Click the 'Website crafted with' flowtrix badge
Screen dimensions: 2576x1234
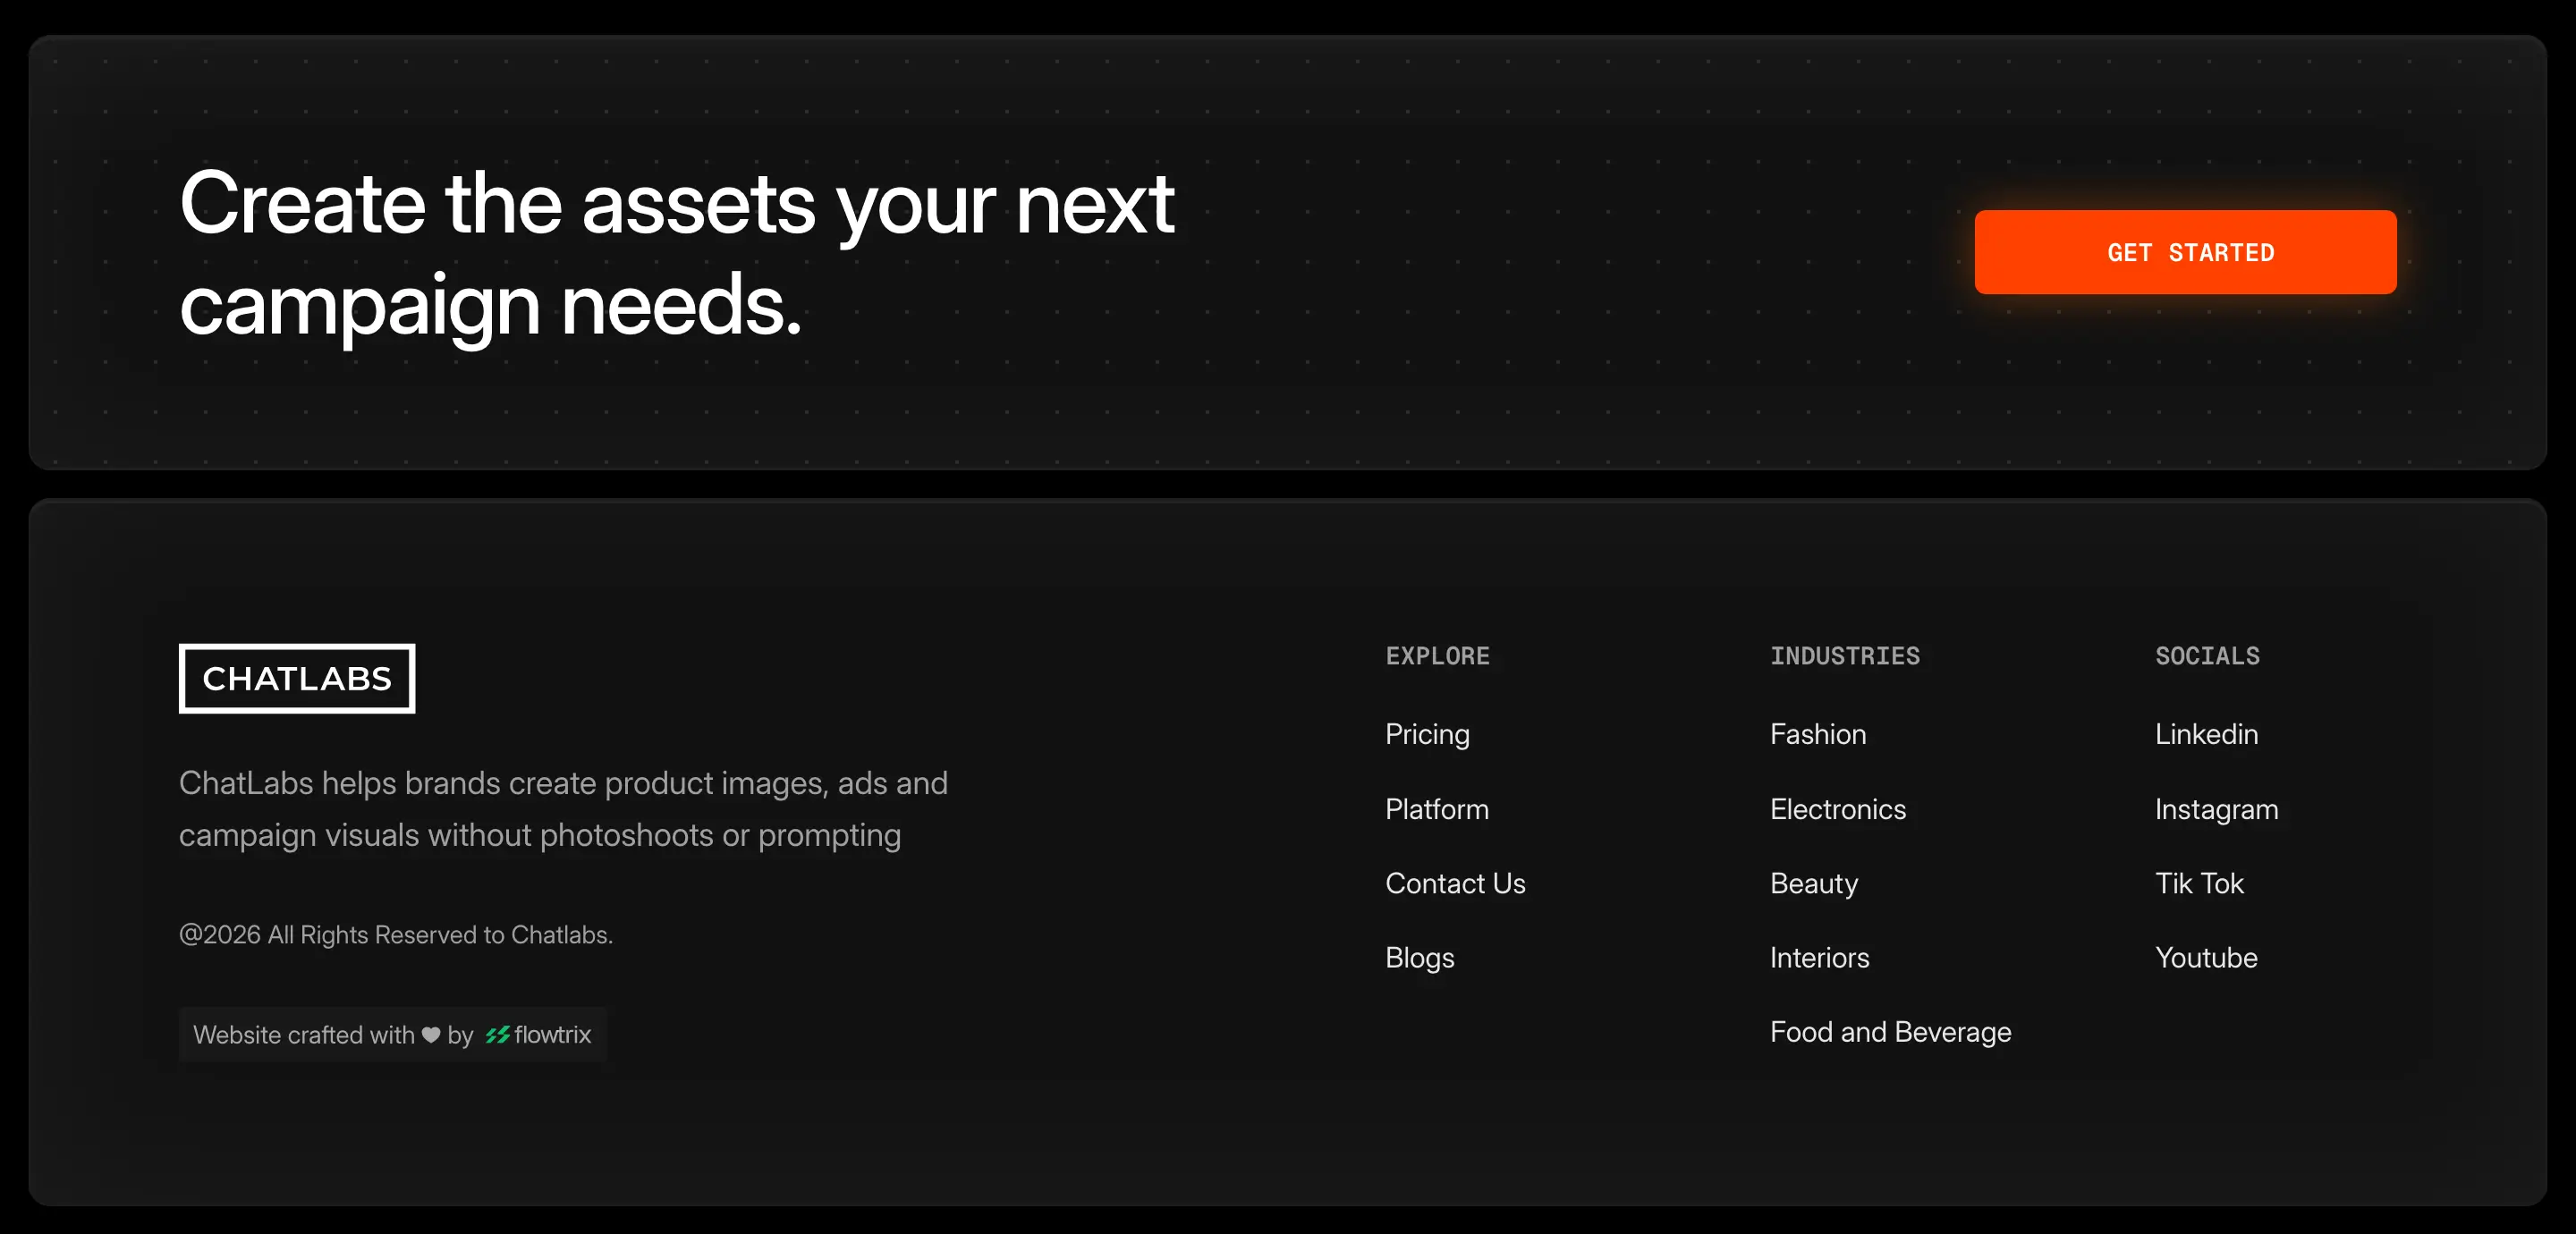click(x=393, y=1035)
